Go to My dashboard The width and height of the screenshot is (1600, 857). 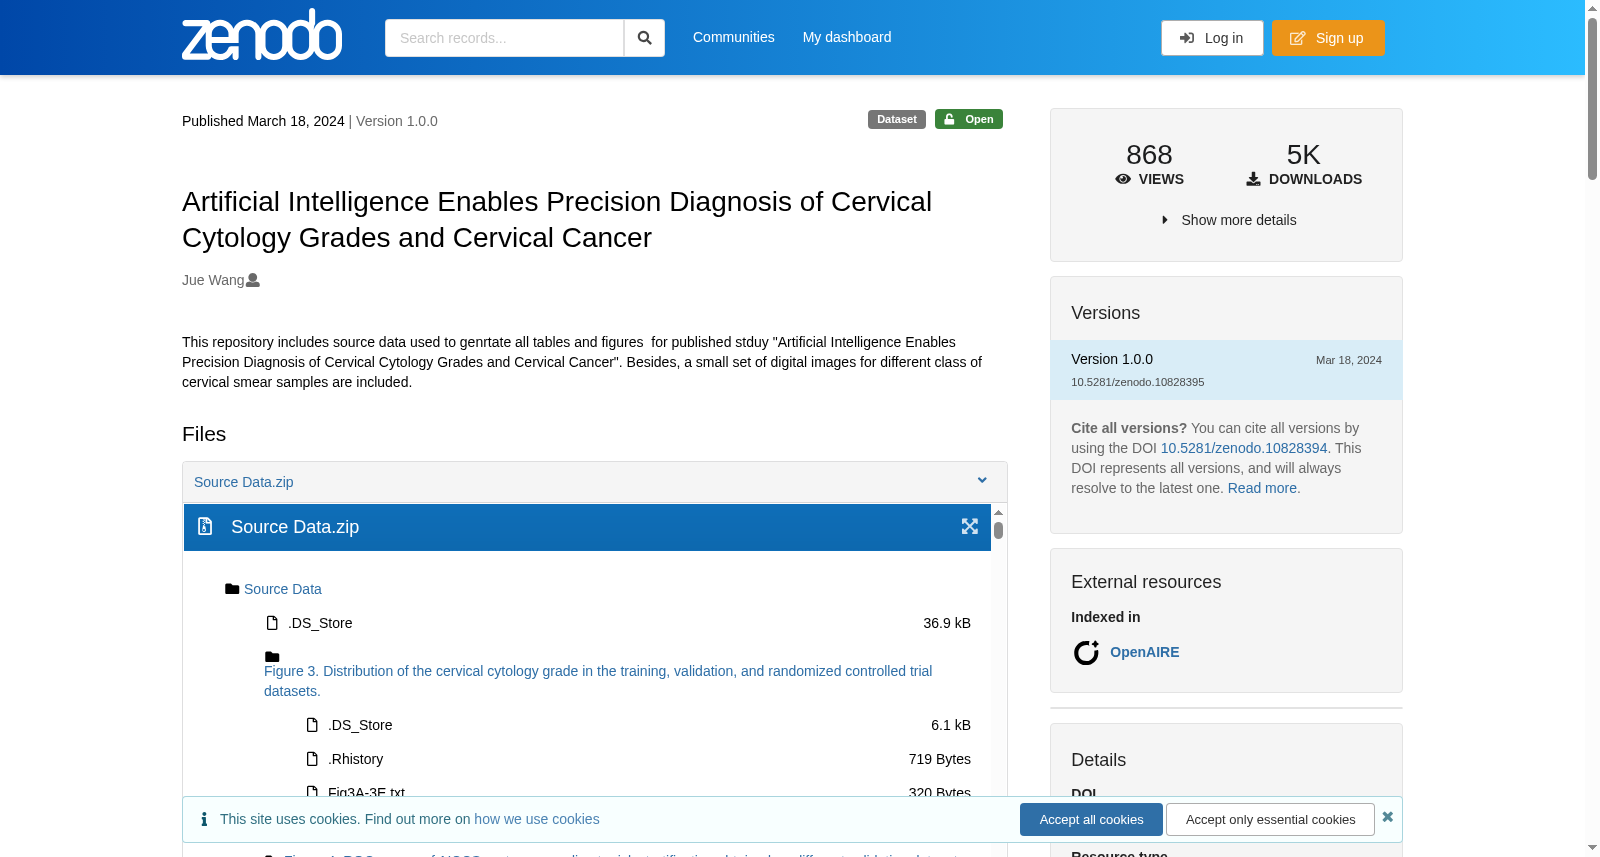point(847,37)
